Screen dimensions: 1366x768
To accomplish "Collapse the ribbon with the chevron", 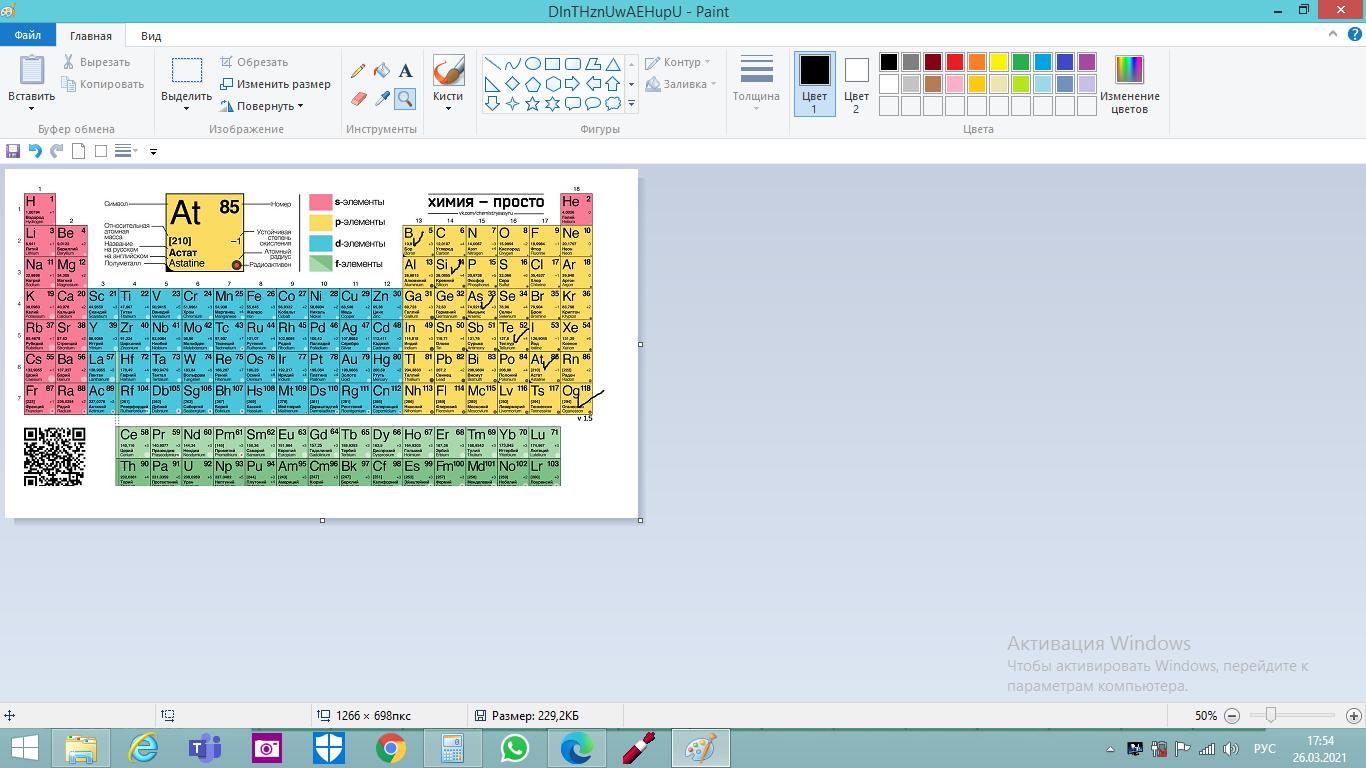I will pyautogui.click(x=1332, y=34).
